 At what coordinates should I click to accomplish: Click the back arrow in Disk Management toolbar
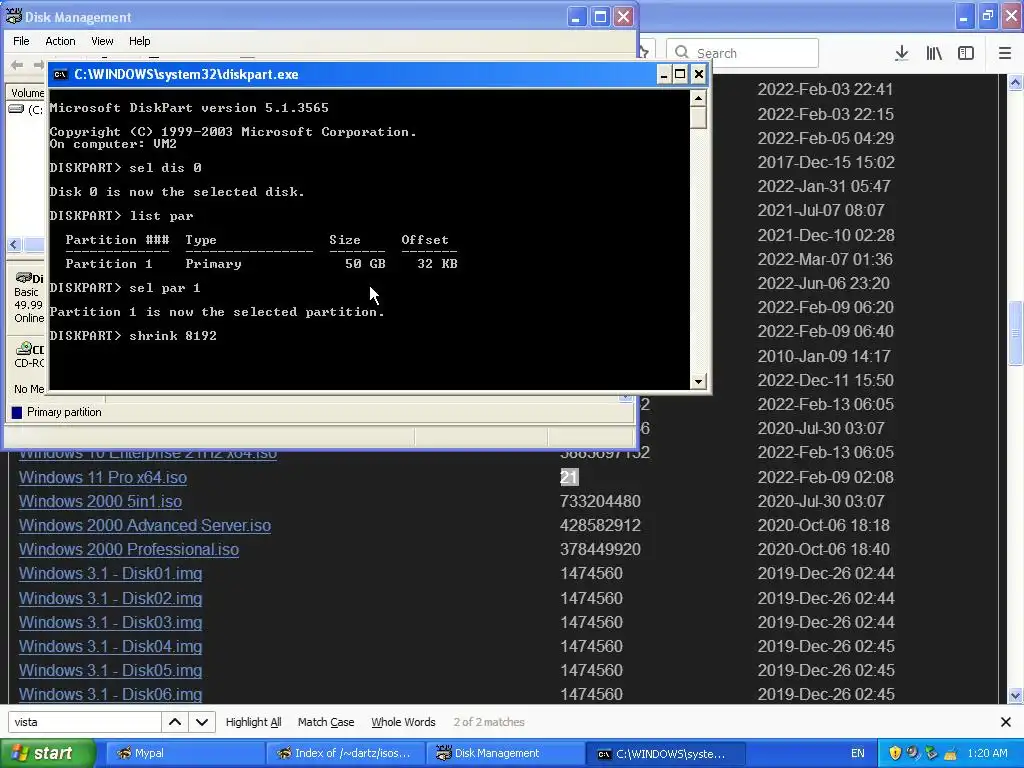click(18, 64)
